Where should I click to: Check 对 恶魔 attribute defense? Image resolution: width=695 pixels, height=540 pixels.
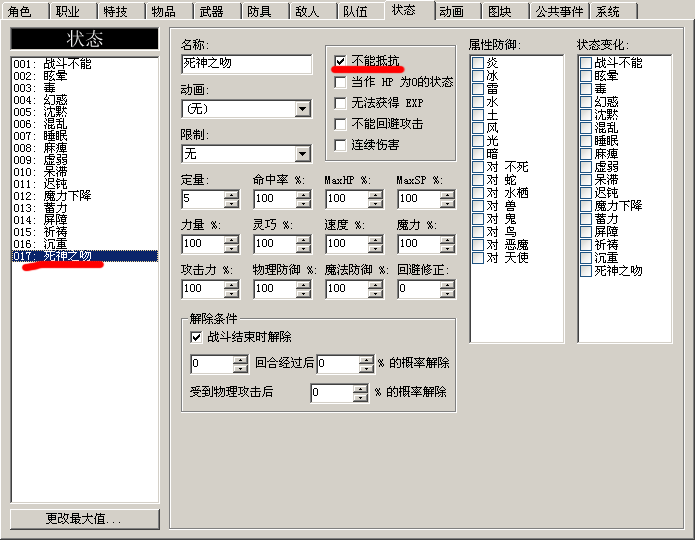point(478,245)
